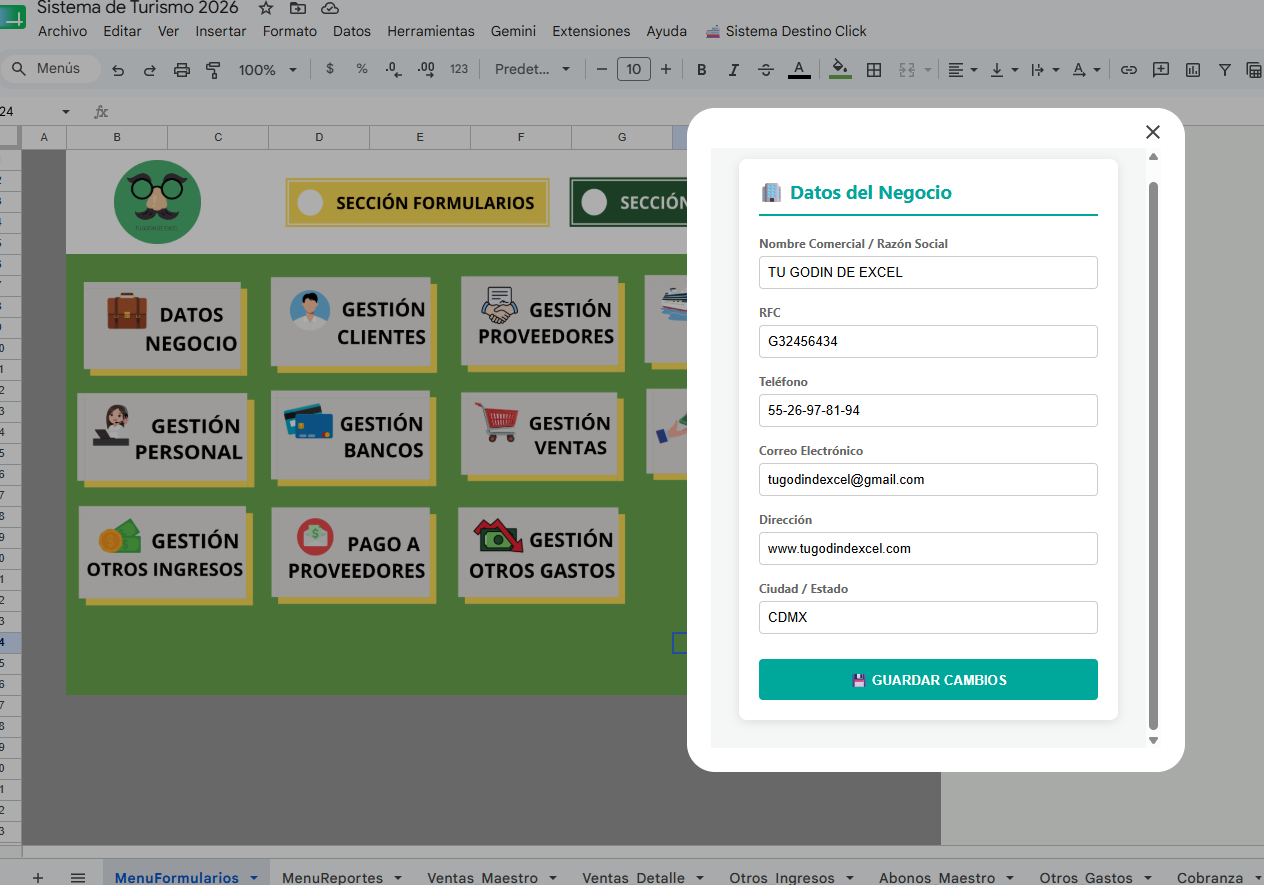
Task: Open Insertar menu
Action: 221,31
